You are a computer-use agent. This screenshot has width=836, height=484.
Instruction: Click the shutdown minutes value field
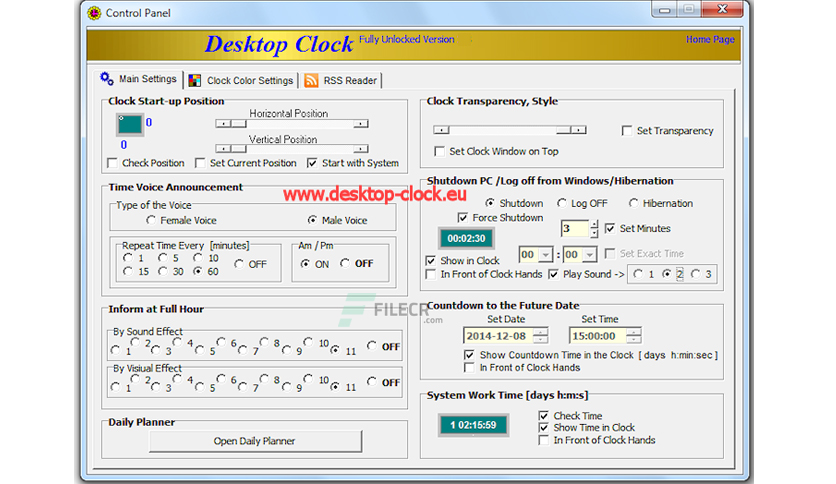(575, 229)
